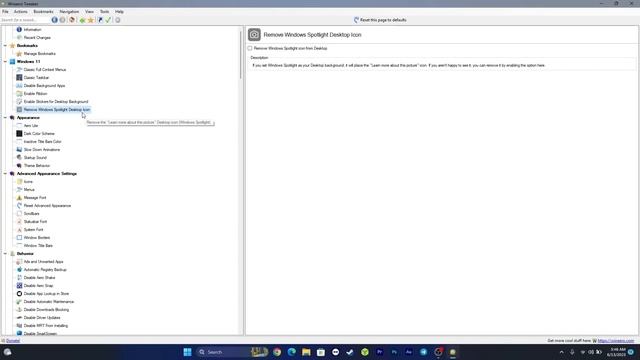Click the Window Borders item icon
Screen dimensions: 640x360
click(x=19, y=238)
